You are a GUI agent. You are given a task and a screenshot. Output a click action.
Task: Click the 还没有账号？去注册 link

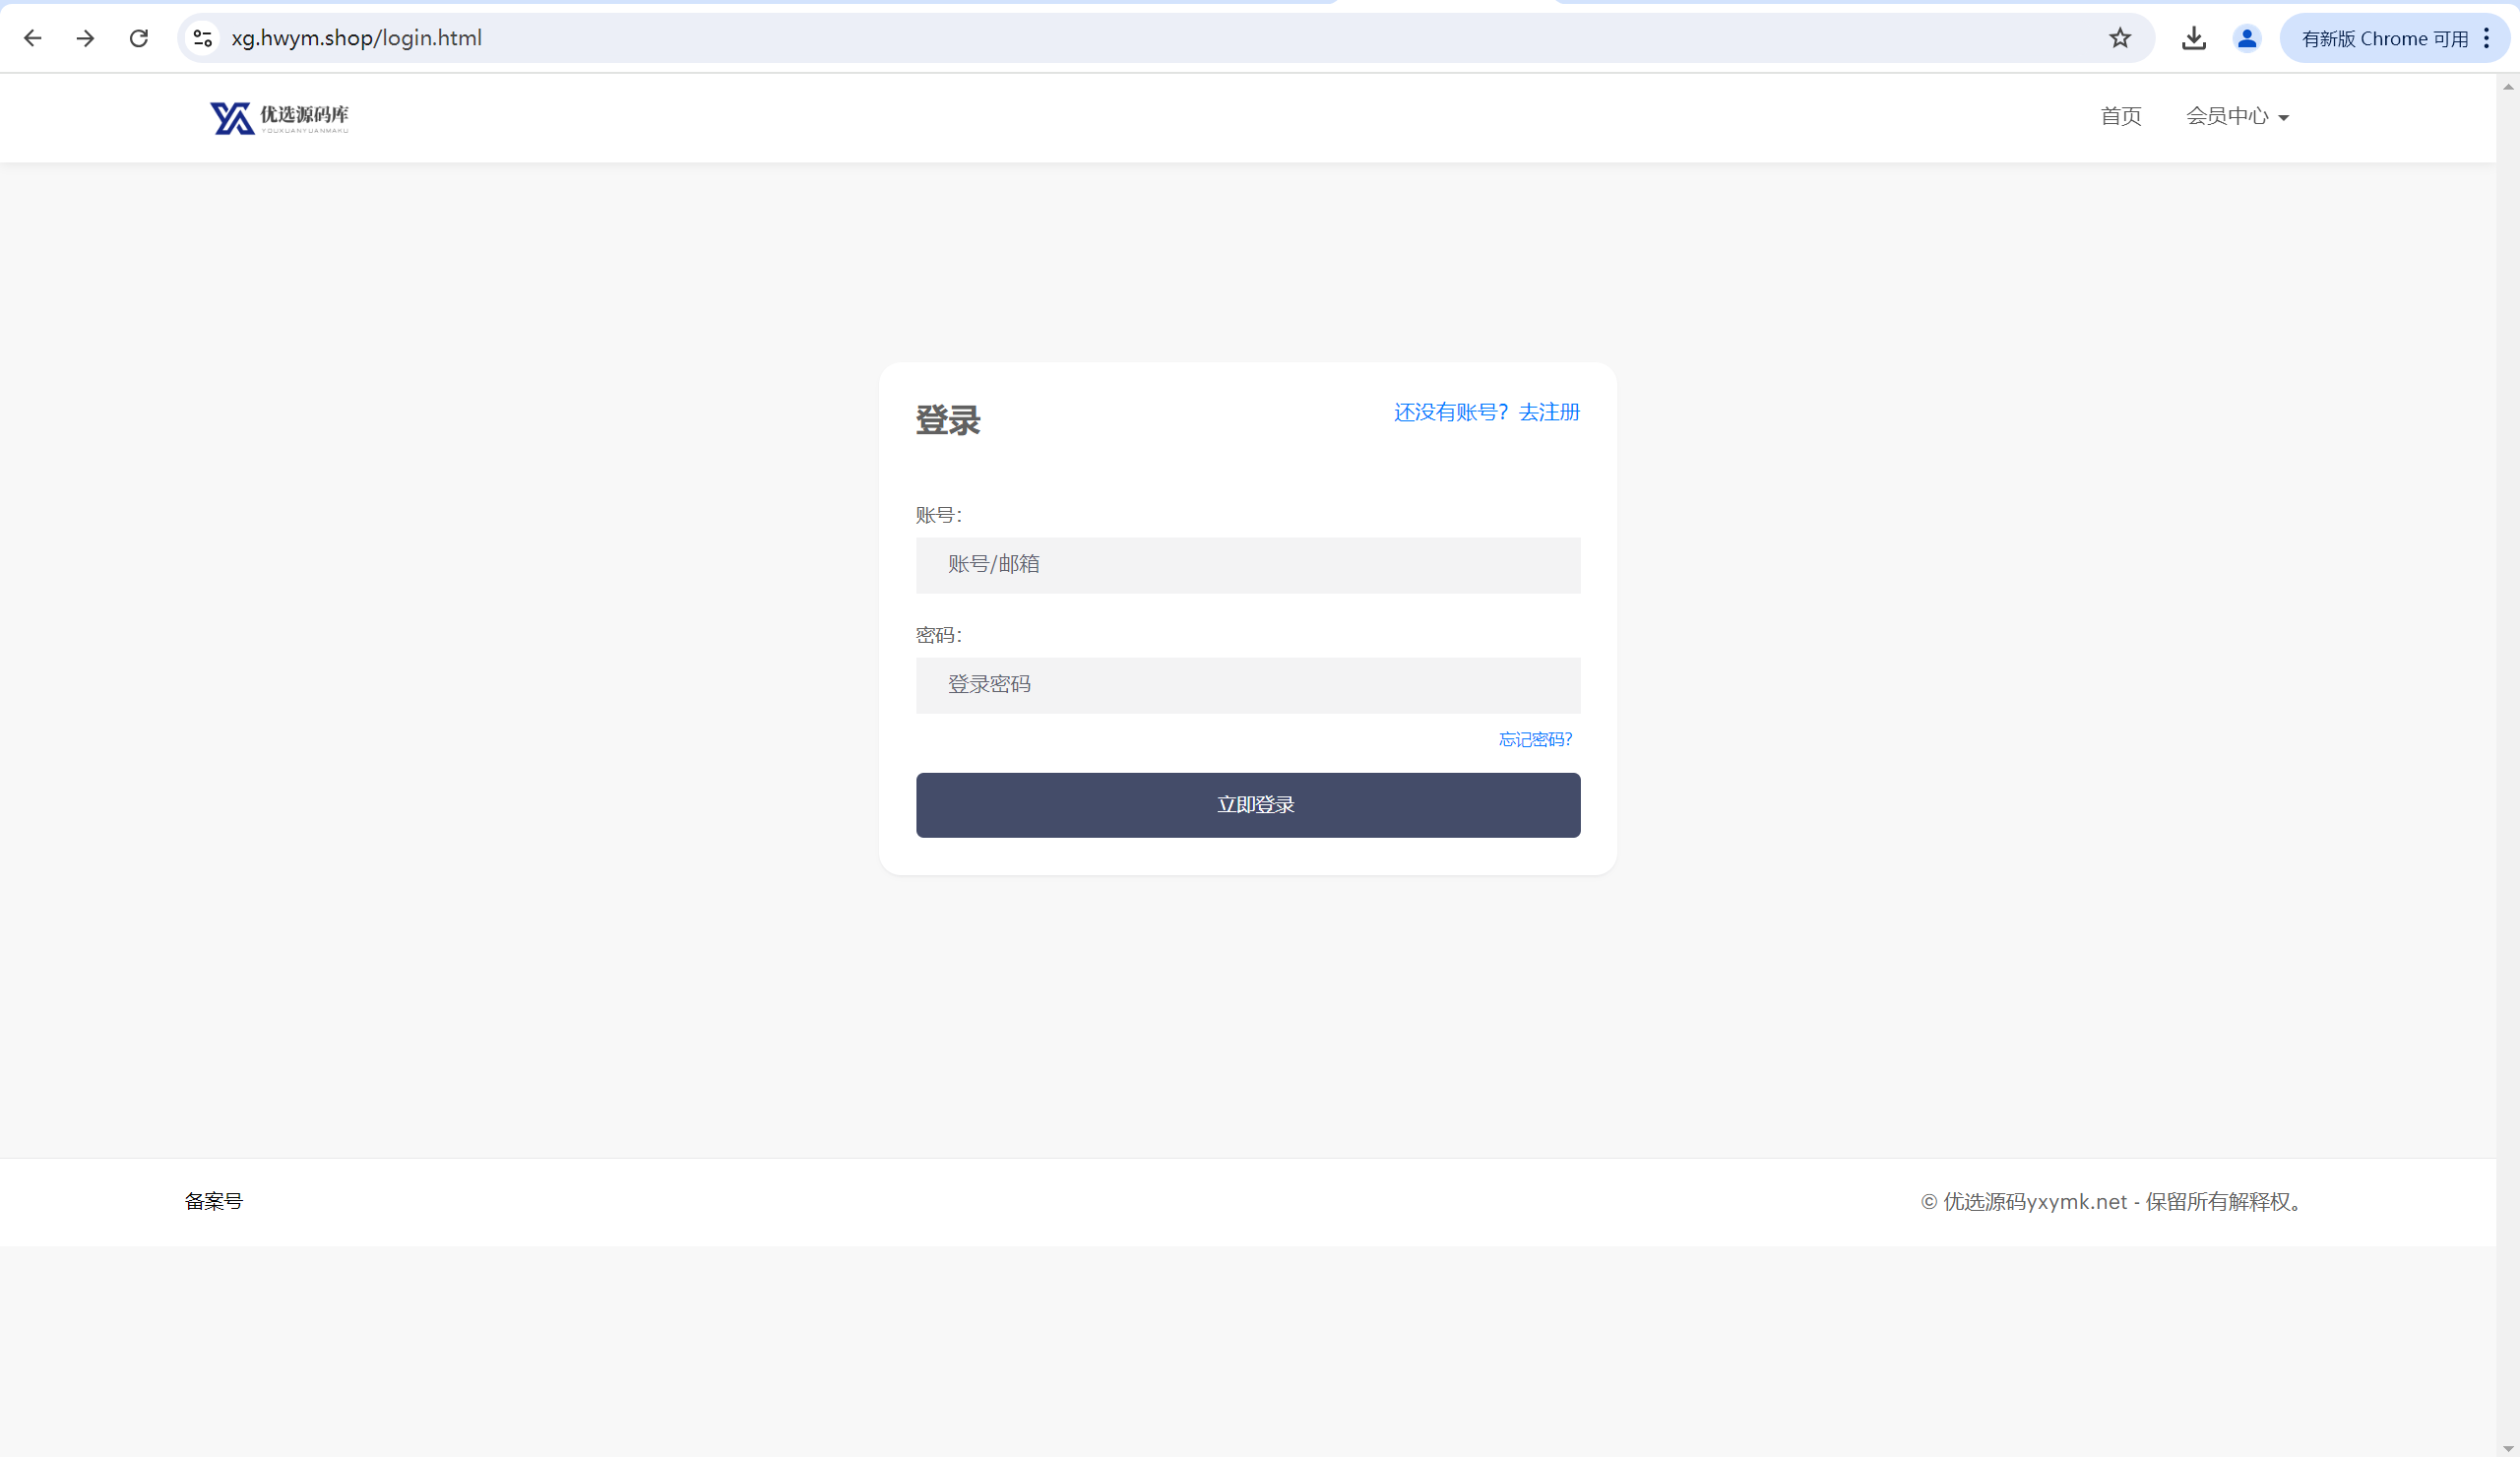pyautogui.click(x=1486, y=412)
